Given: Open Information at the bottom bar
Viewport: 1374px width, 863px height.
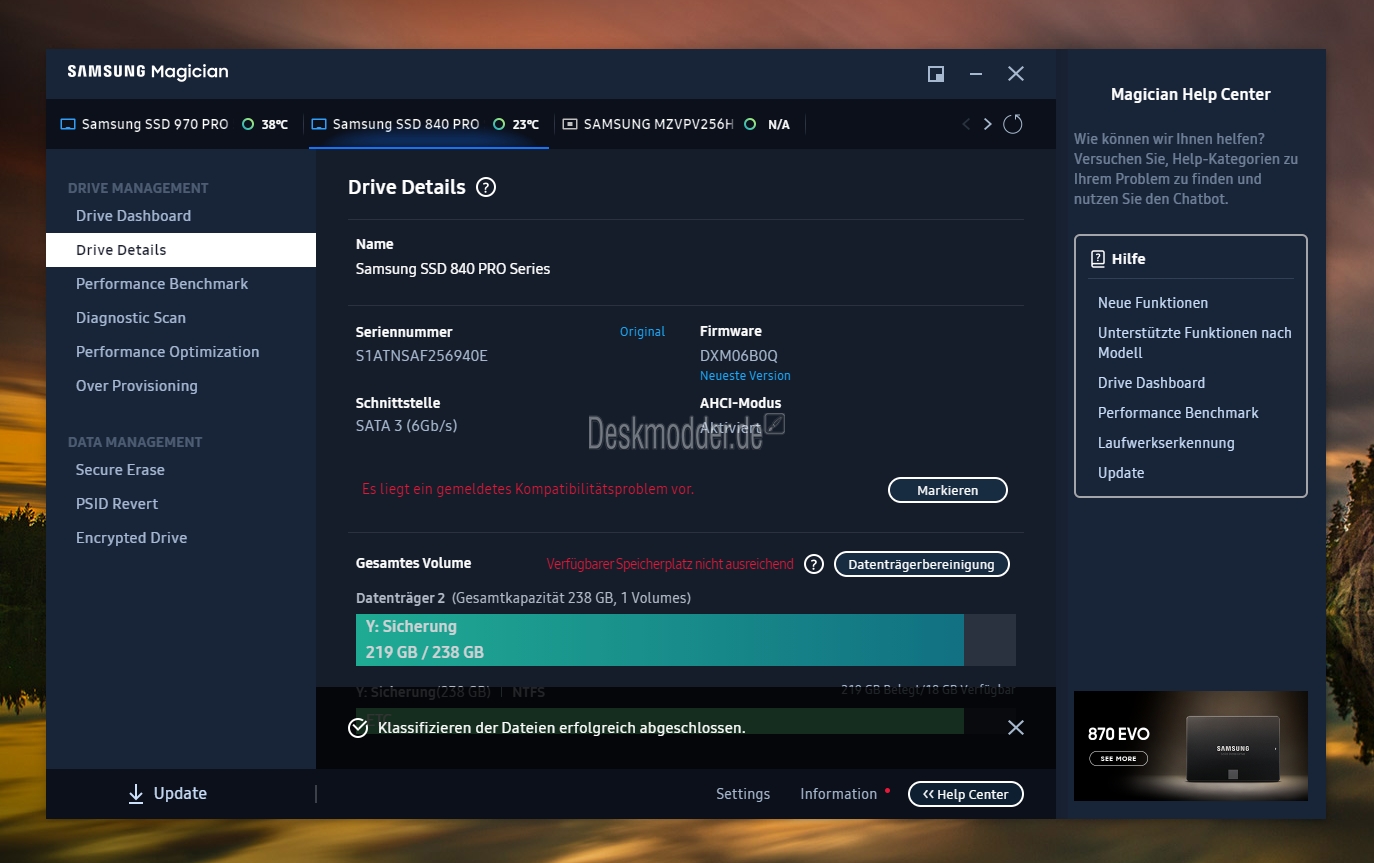Looking at the screenshot, I should point(838,794).
